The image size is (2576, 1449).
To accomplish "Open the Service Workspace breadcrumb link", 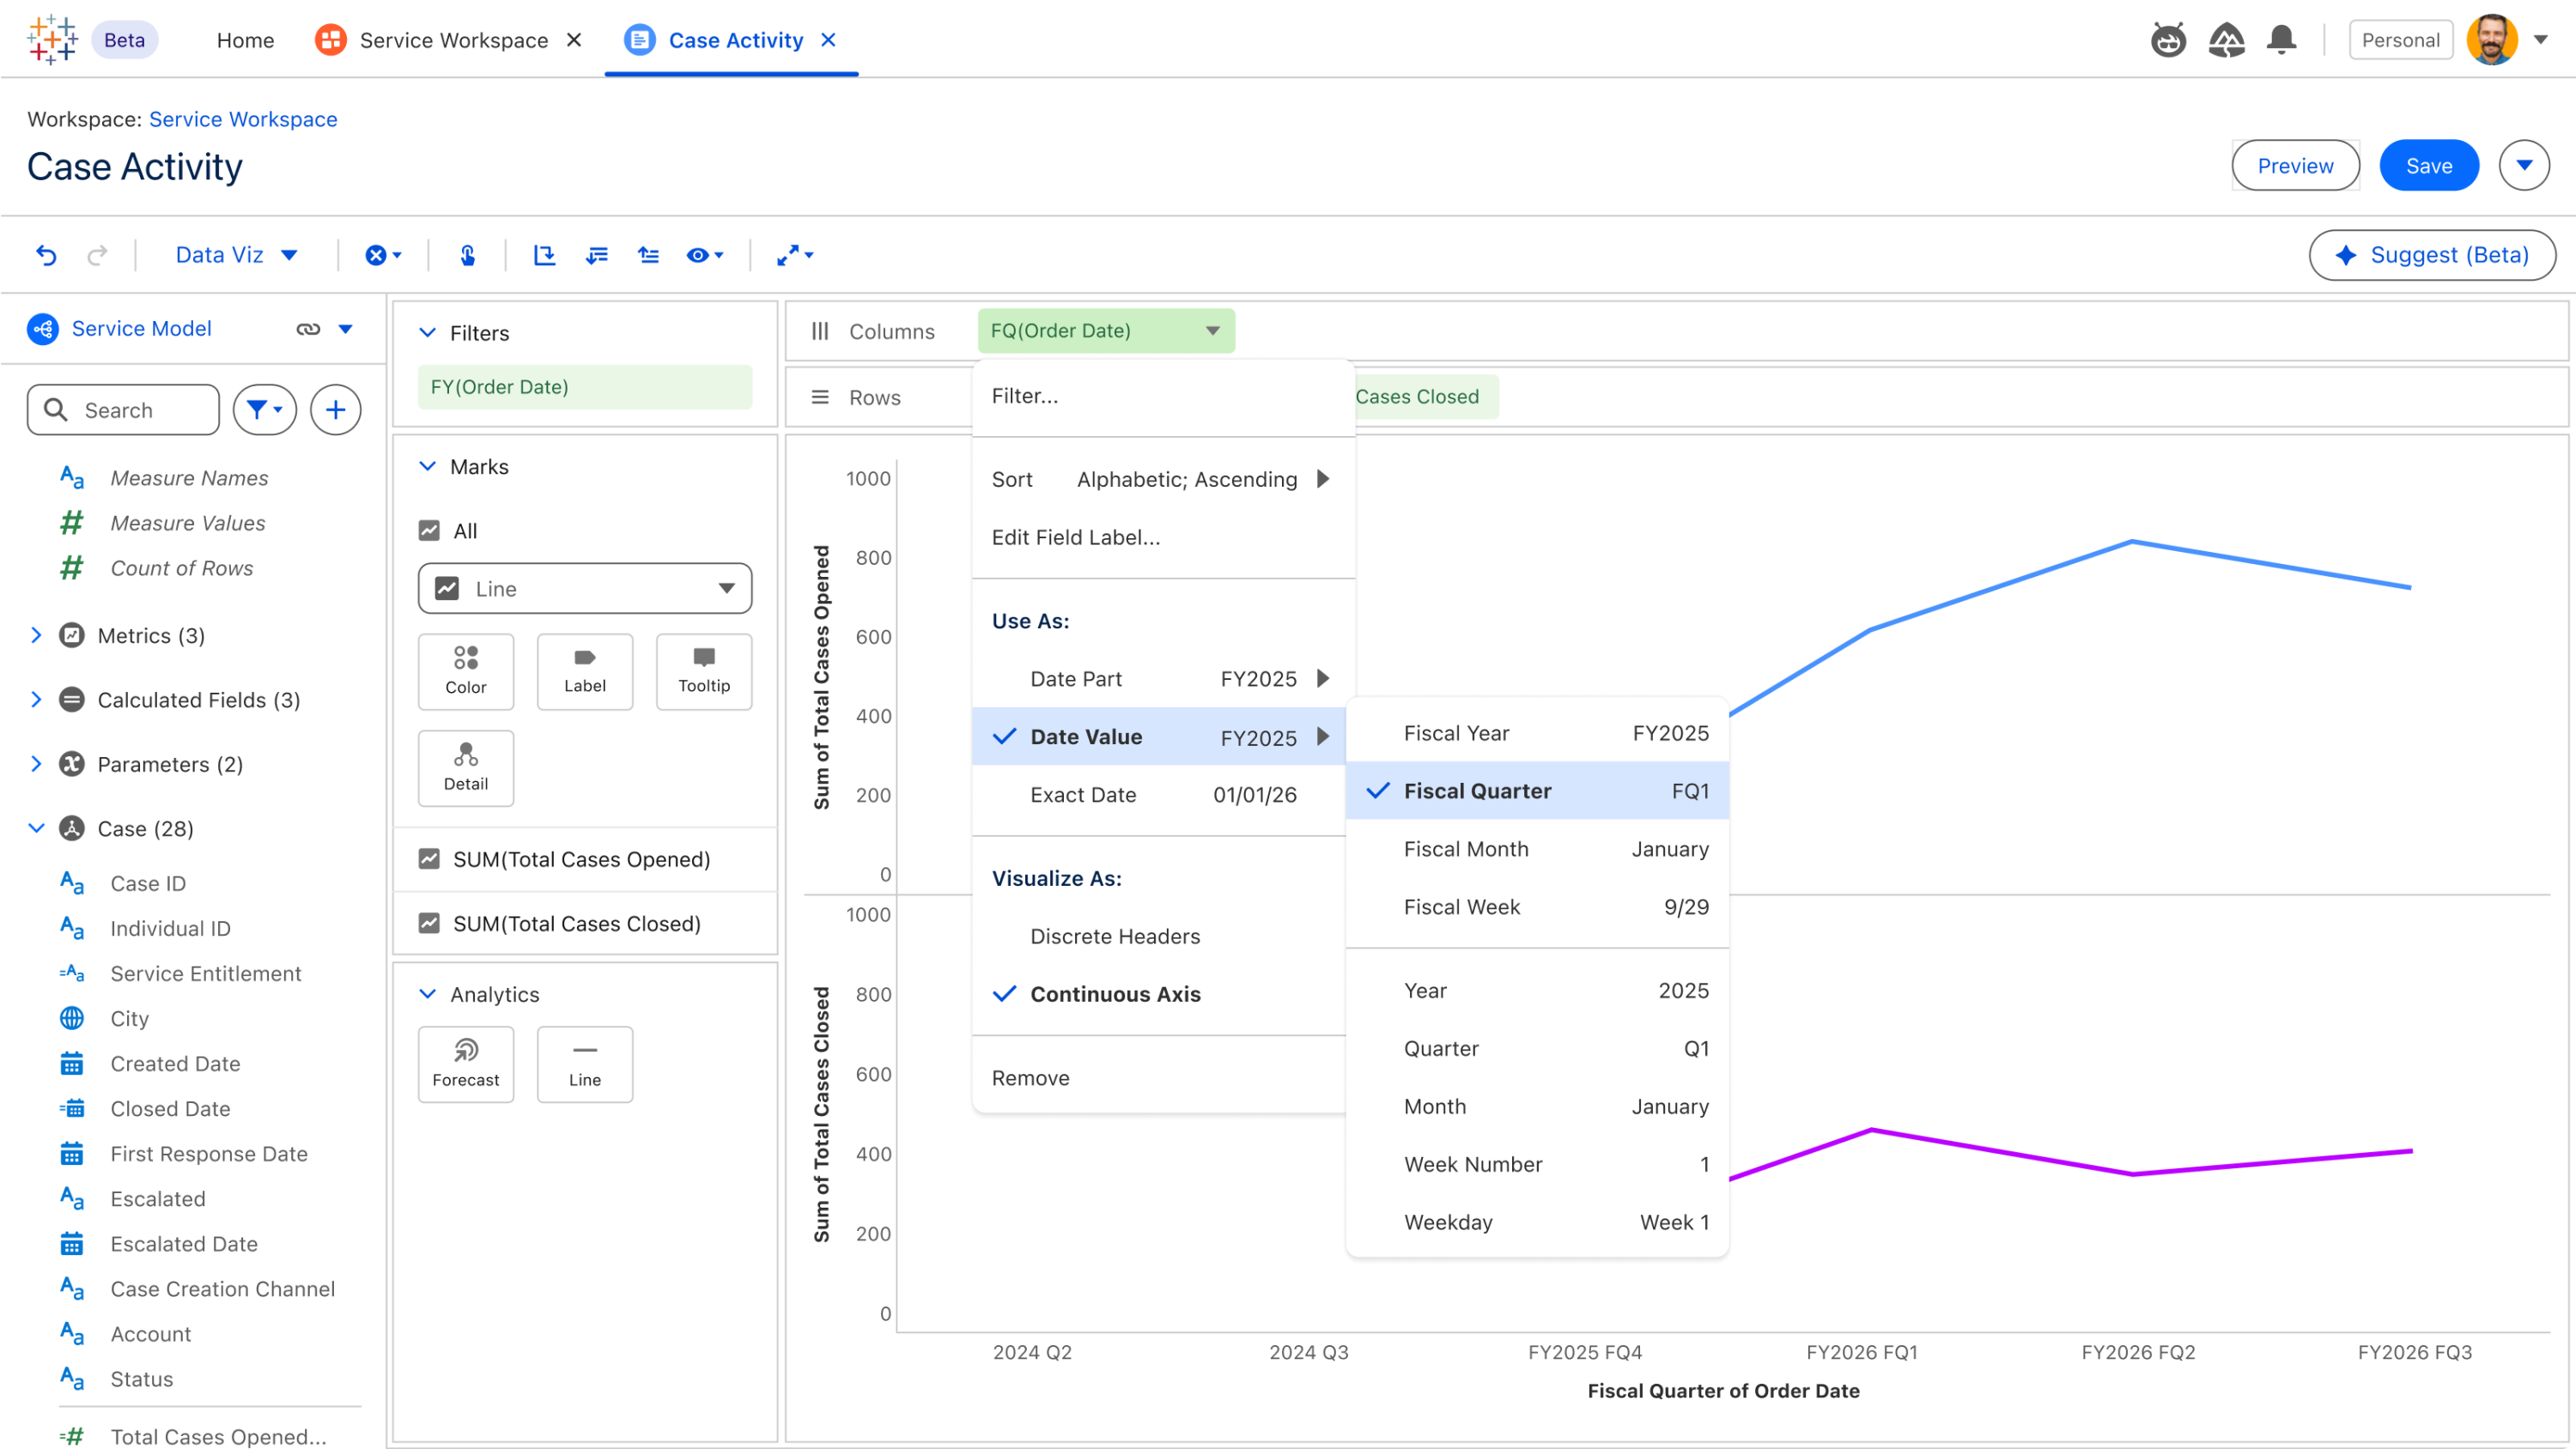I will (x=243, y=119).
